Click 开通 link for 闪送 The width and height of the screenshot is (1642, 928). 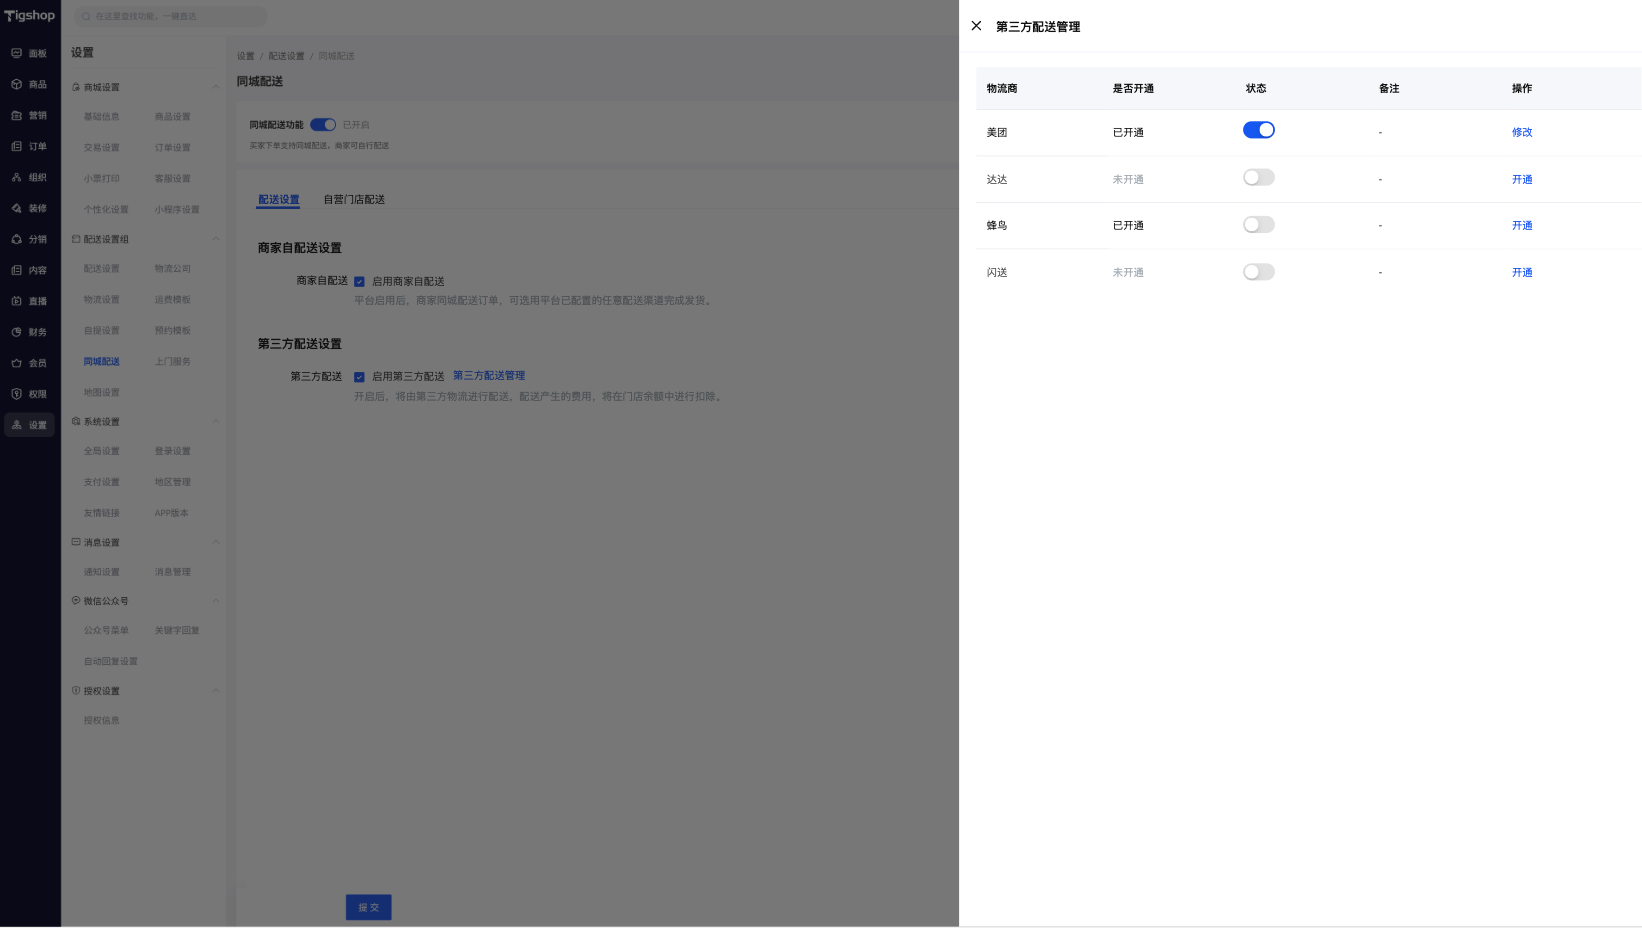point(1522,272)
